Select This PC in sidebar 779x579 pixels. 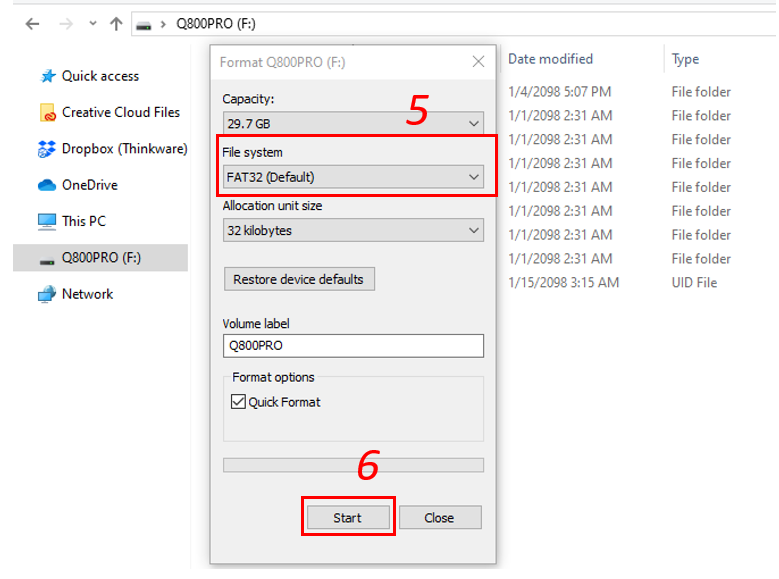pos(84,221)
